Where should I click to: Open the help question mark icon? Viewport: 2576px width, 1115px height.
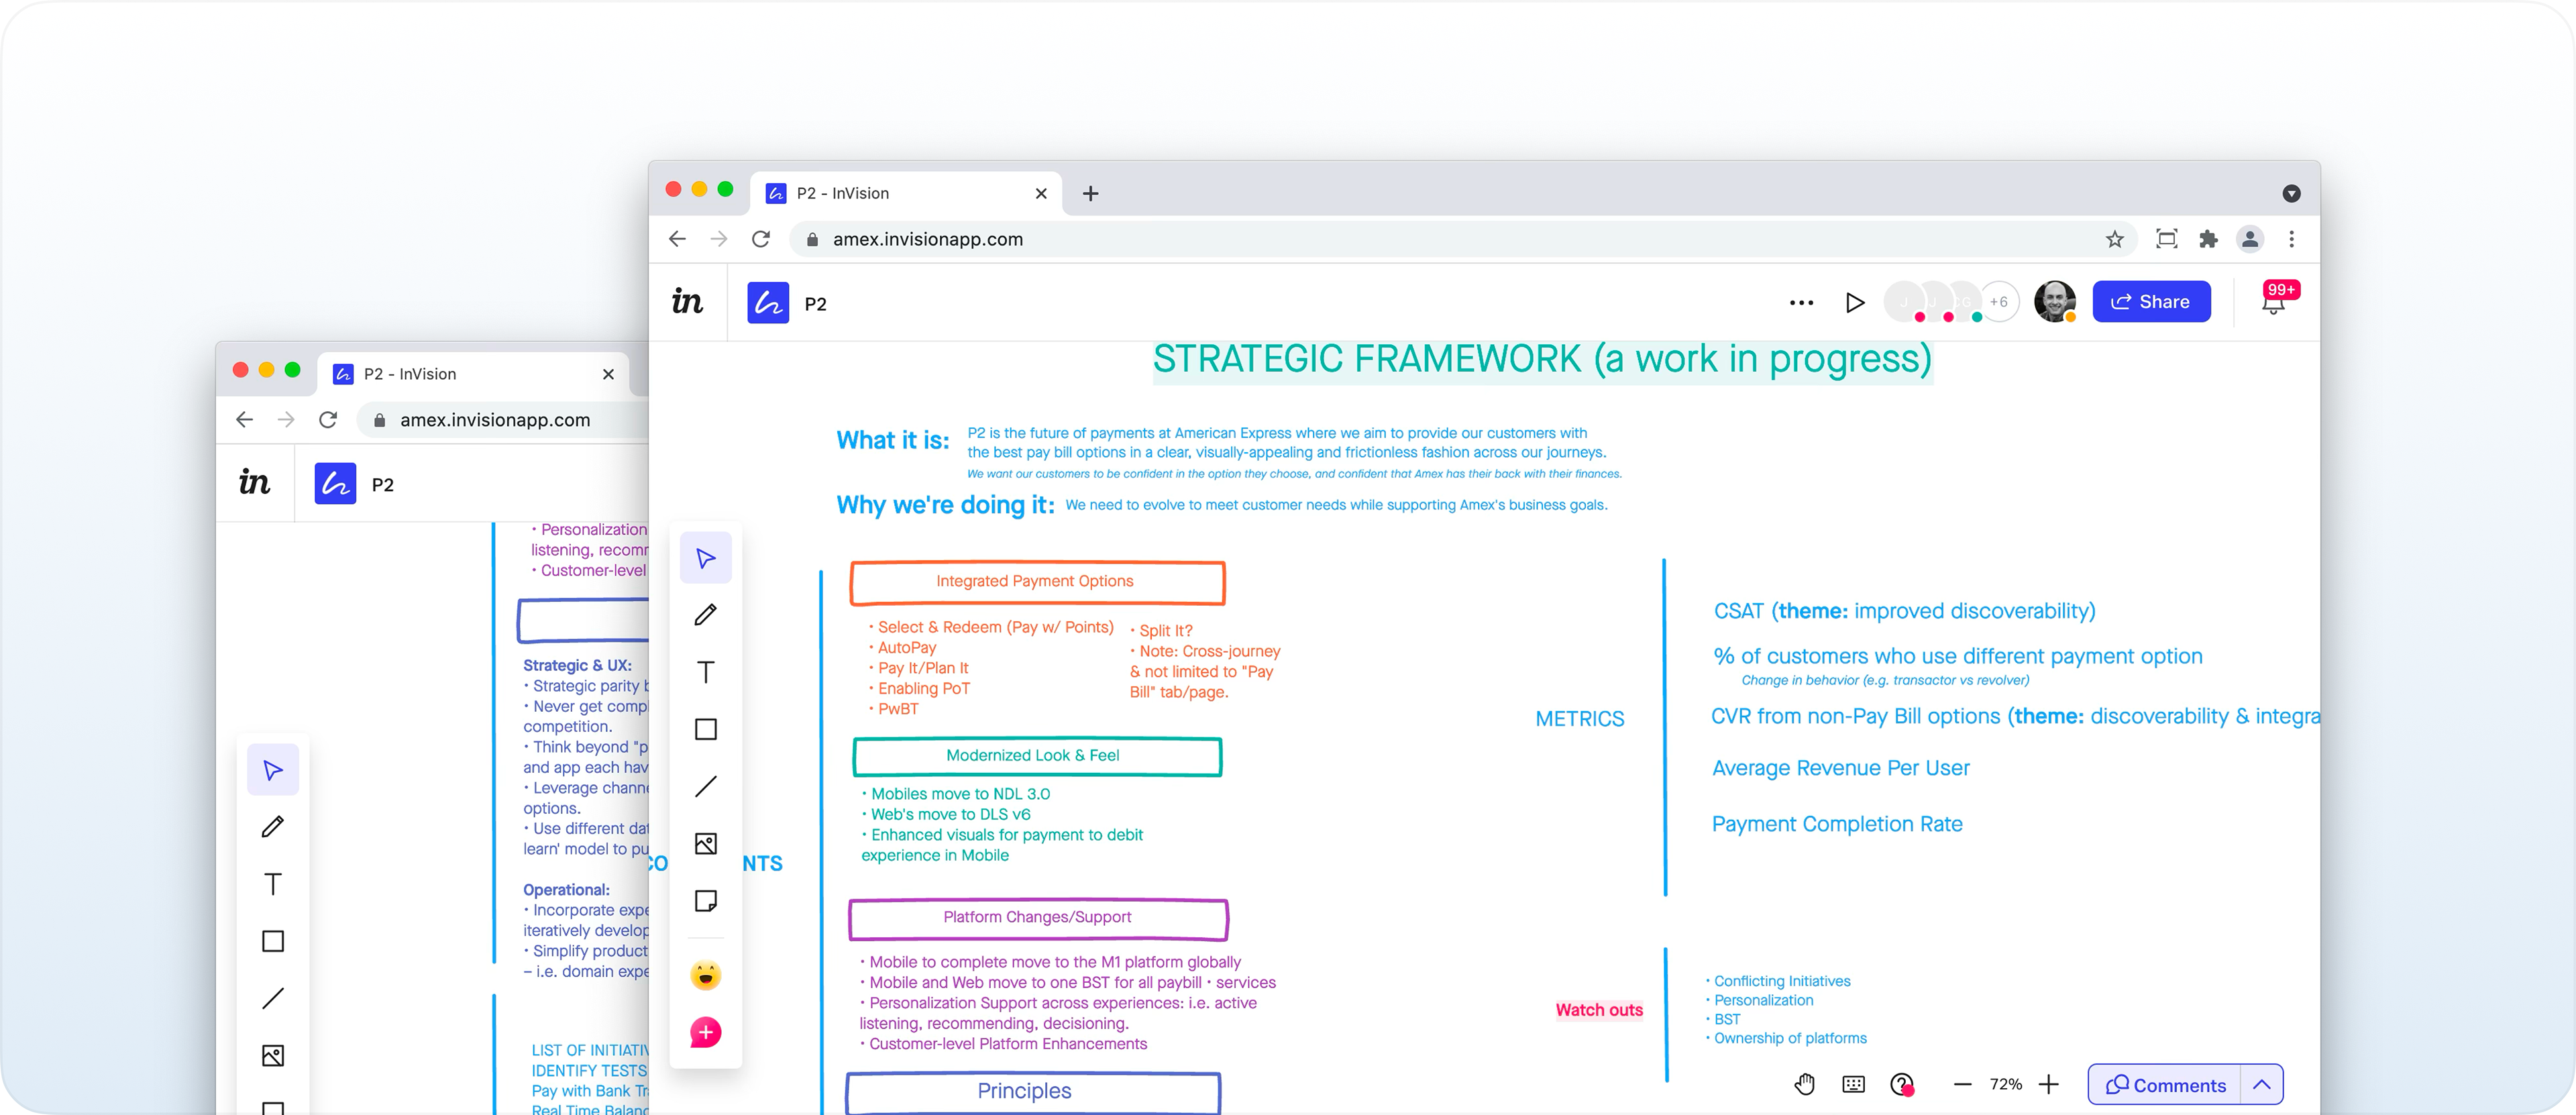(1902, 1084)
